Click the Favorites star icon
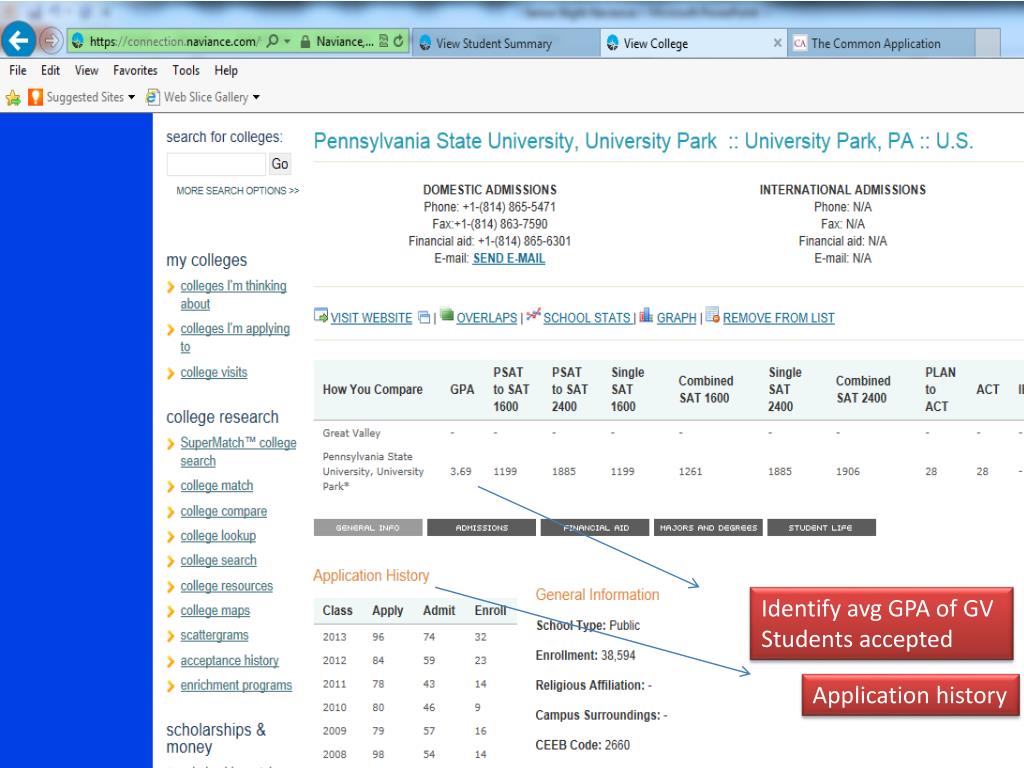 (13, 97)
